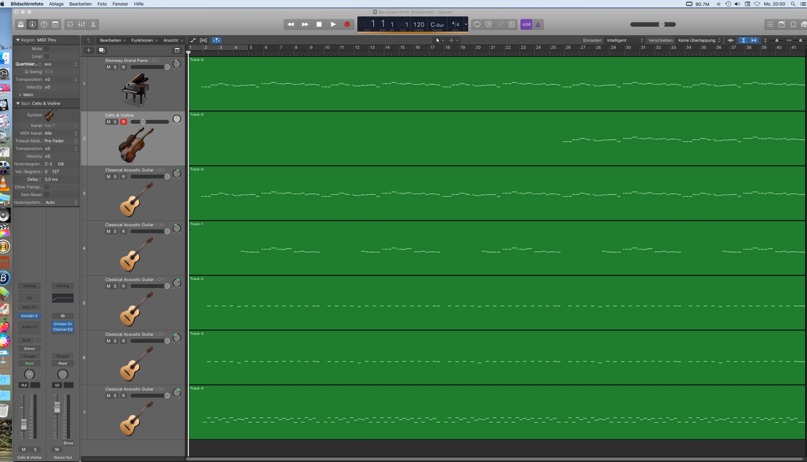Select the Cello & Violine instrument icon
807x462 pixels.
135,145
